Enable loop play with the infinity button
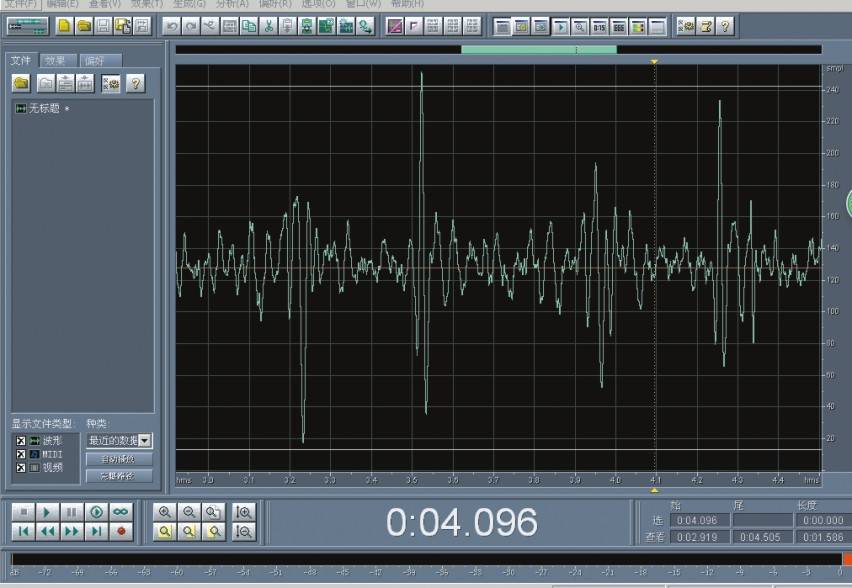The width and height of the screenshot is (852, 588). [121, 511]
